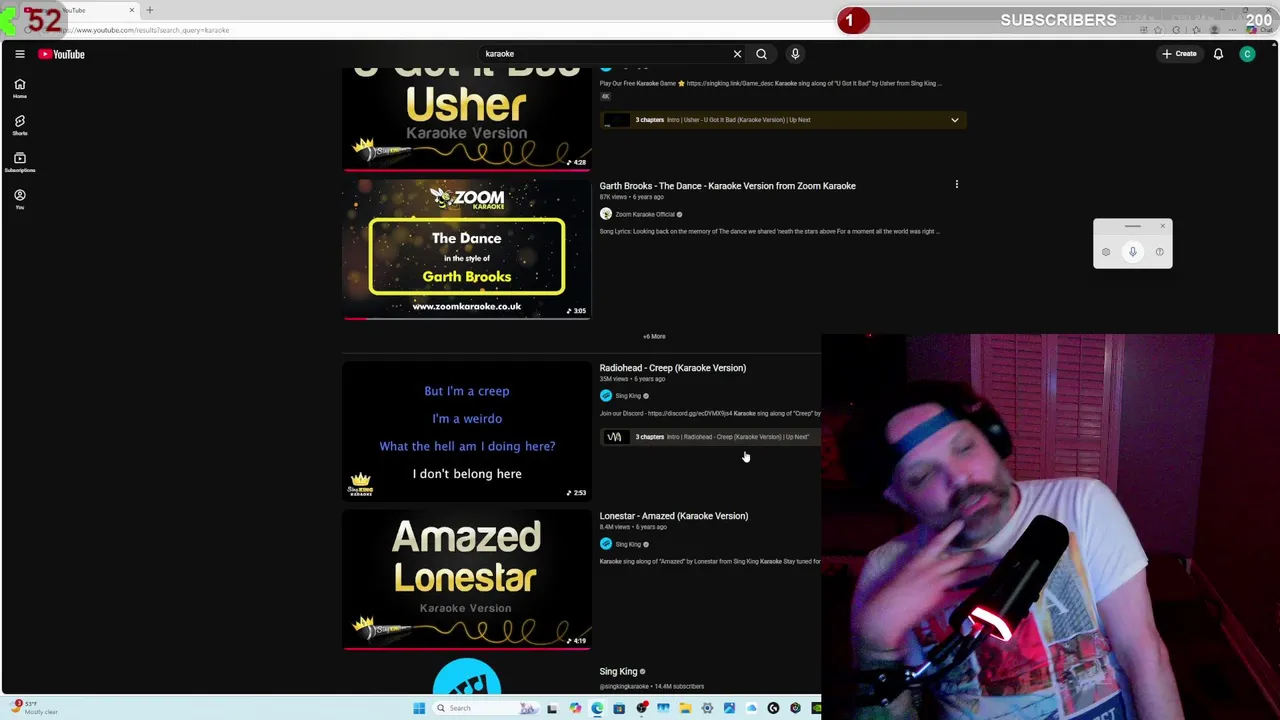Click the magnifier search button
Image resolution: width=1280 pixels, height=720 pixels.
pos(761,54)
